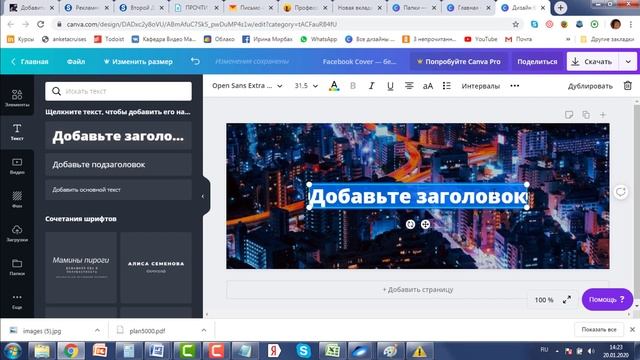Image resolution: width=640 pixels, height=360 pixels.
Task: Open the File menu
Action: [x=76, y=62]
